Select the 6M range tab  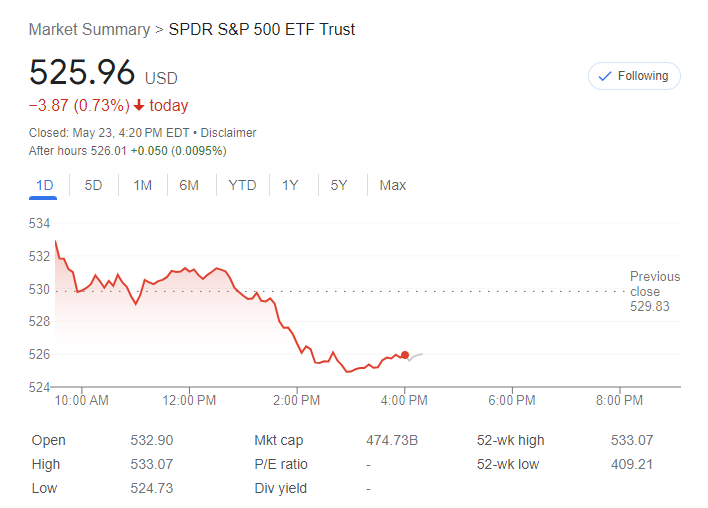coord(189,185)
